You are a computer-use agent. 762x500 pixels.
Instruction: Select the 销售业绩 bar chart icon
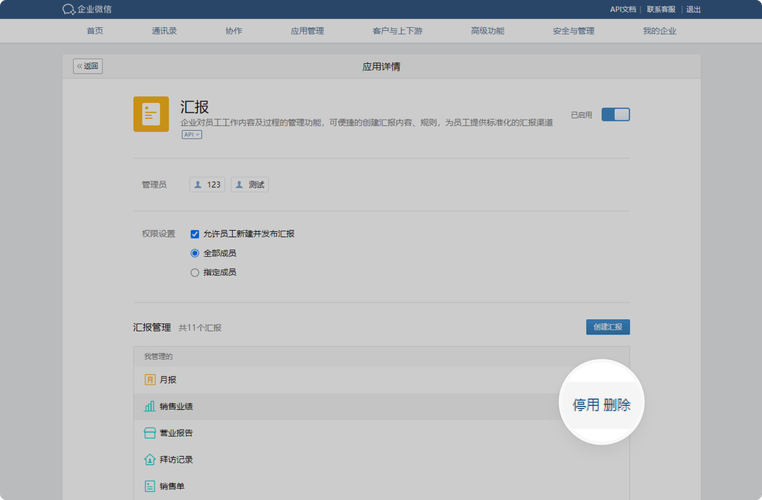(x=150, y=406)
